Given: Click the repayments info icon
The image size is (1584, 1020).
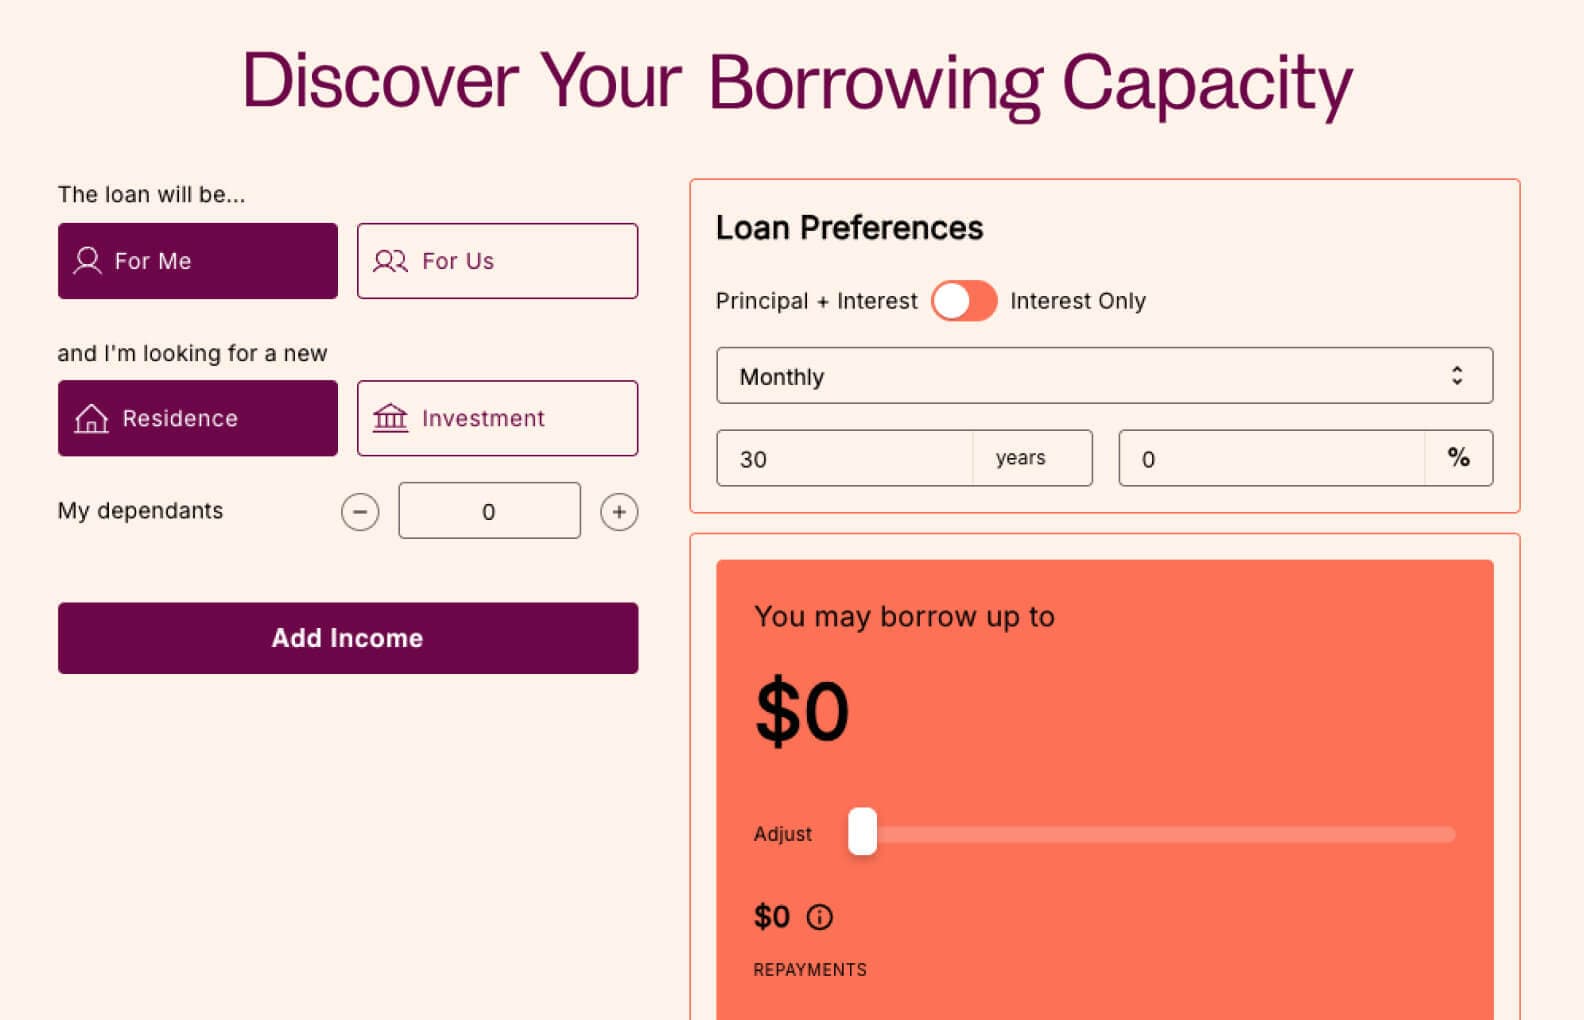Looking at the screenshot, I should coord(820,917).
